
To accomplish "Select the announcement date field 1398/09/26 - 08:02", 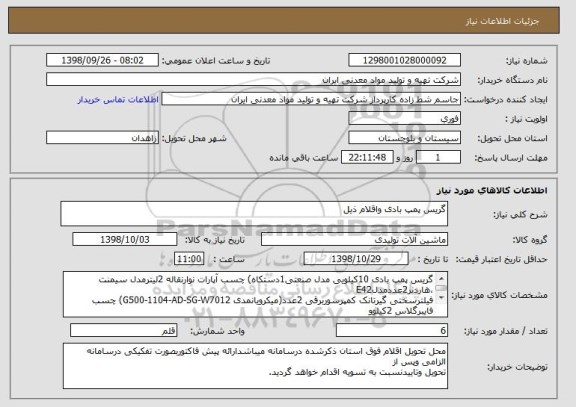I will click(102, 60).
